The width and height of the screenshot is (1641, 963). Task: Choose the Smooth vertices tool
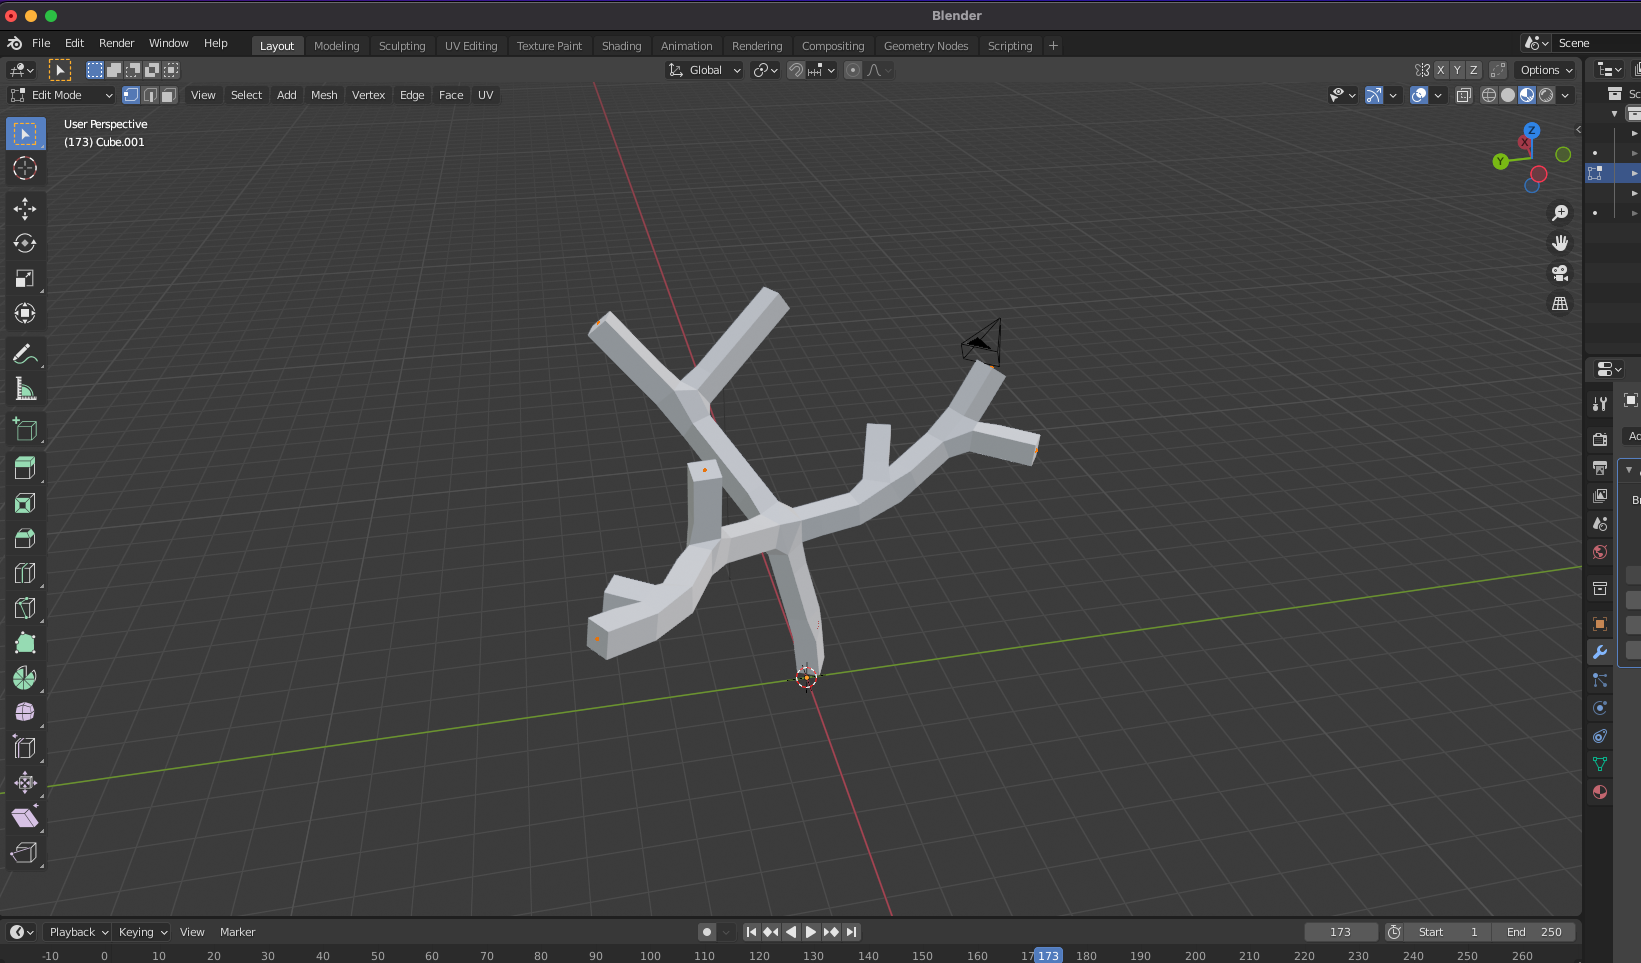[25, 712]
